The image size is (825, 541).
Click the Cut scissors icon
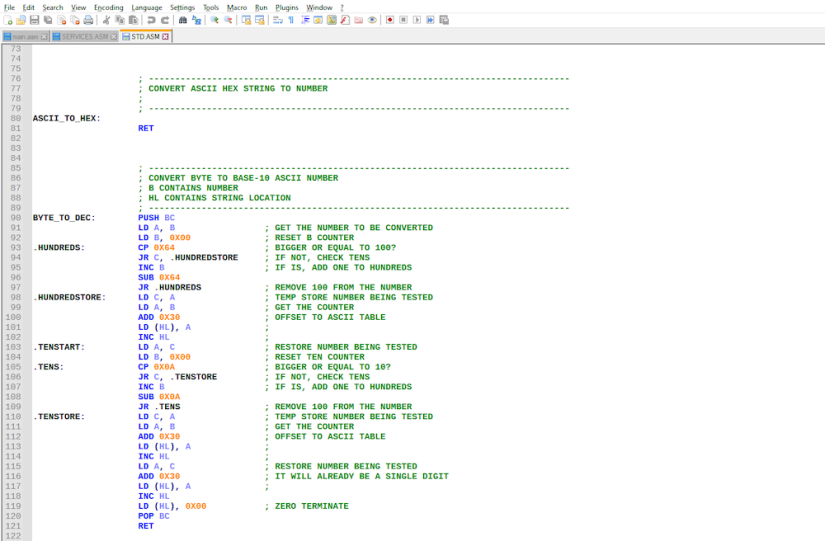106,20
